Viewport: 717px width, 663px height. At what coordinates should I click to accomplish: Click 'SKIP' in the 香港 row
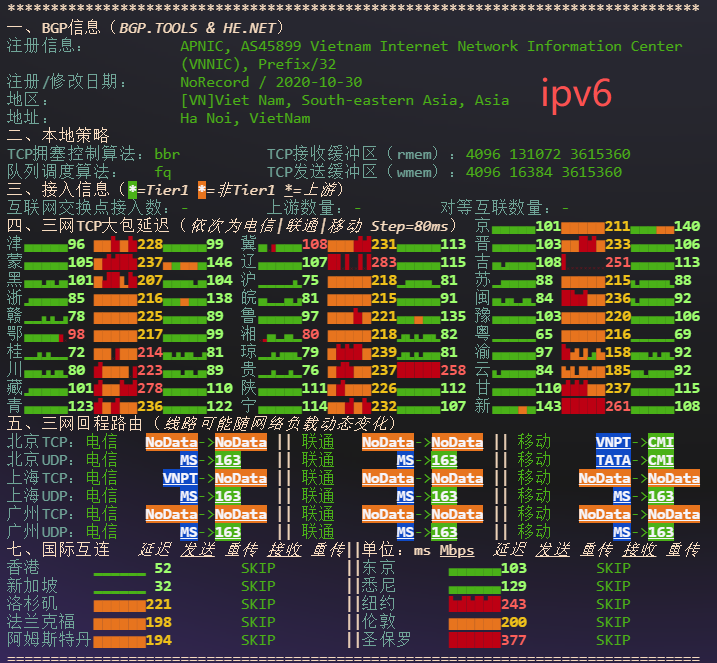[x=258, y=568]
